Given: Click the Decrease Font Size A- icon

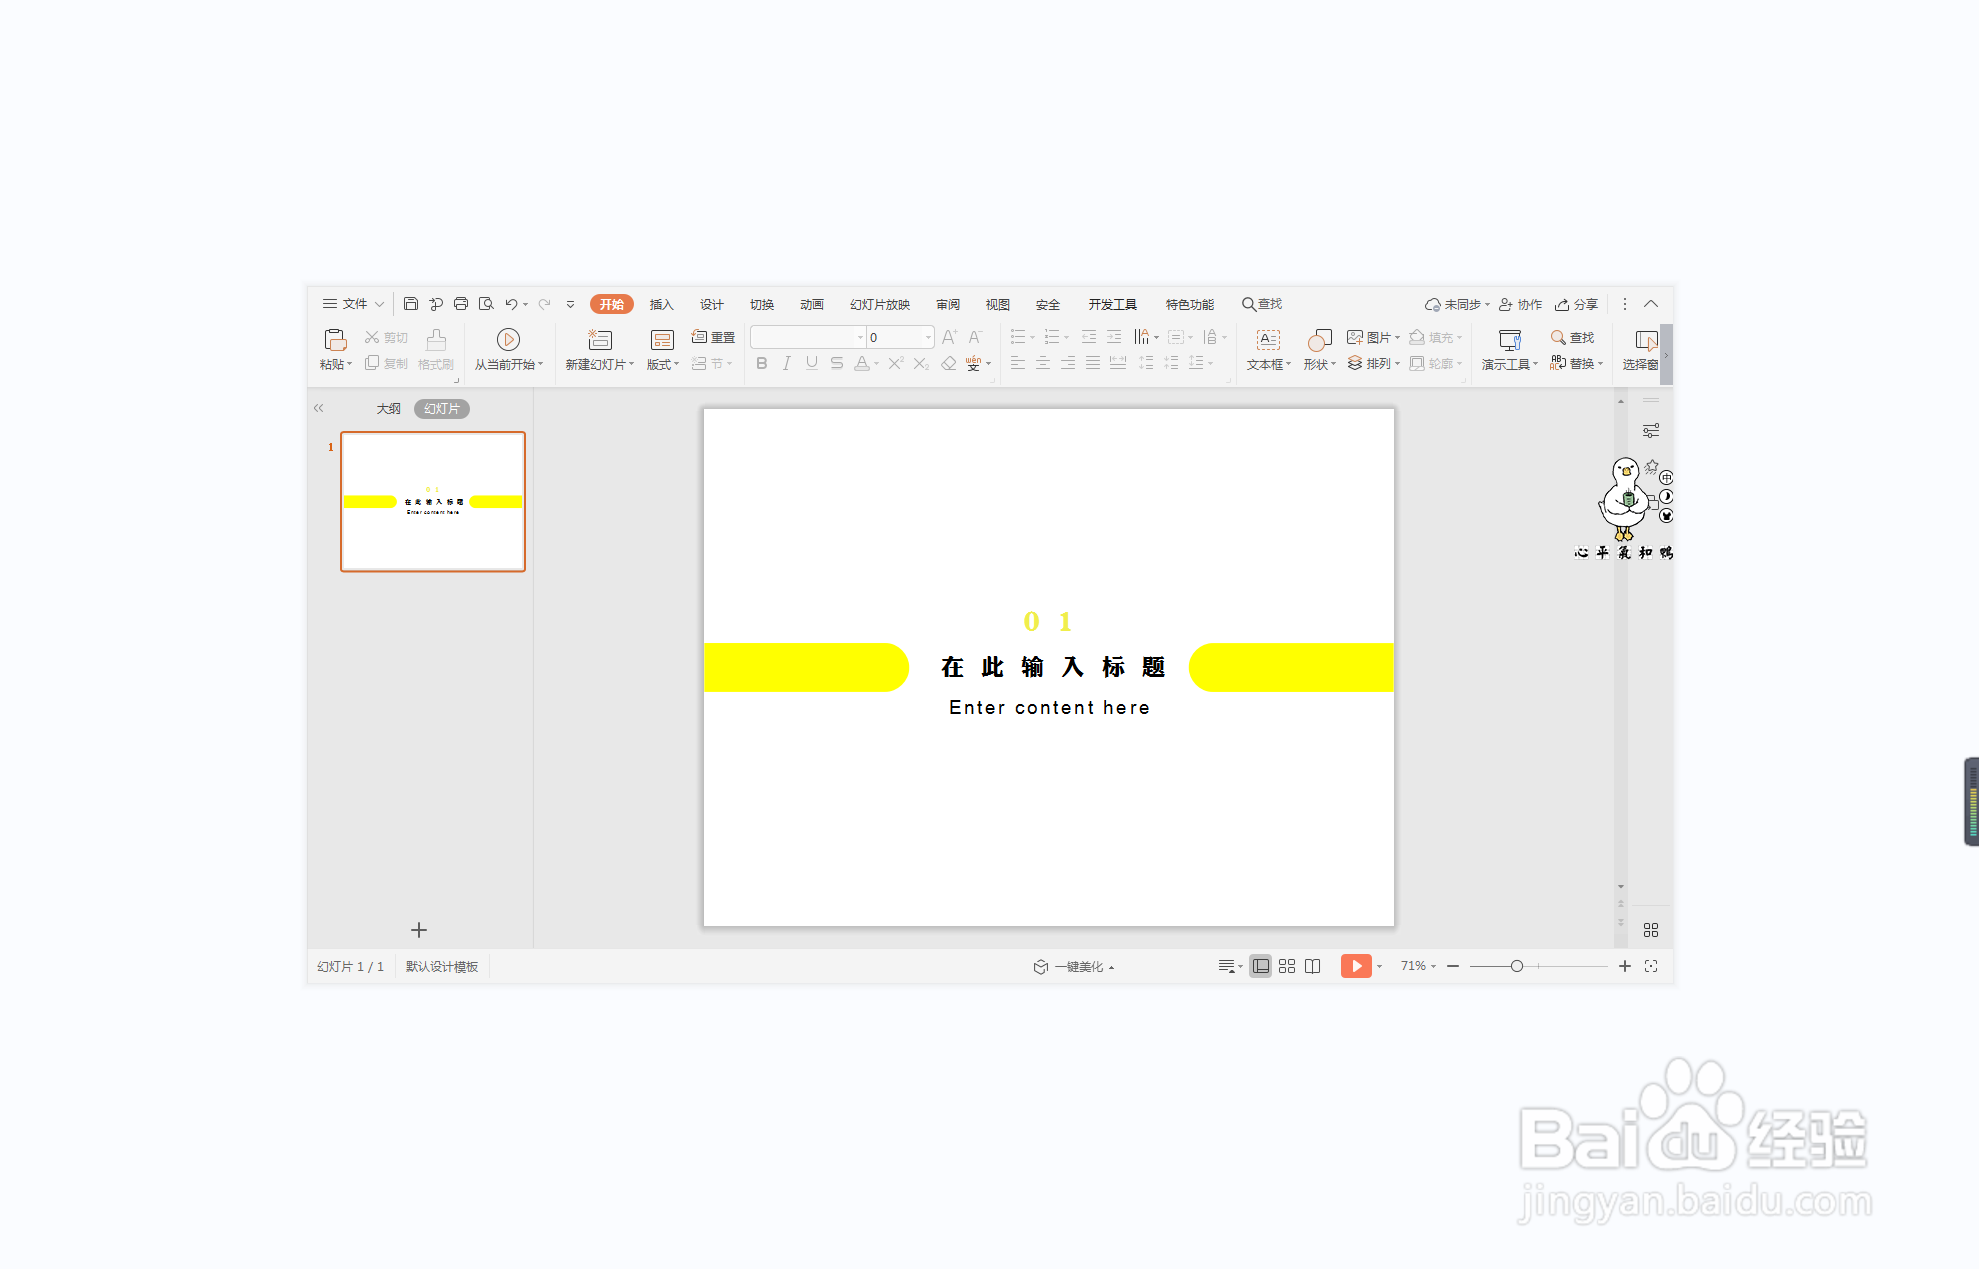Looking at the screenshot, I should click(x=976, y=338).
